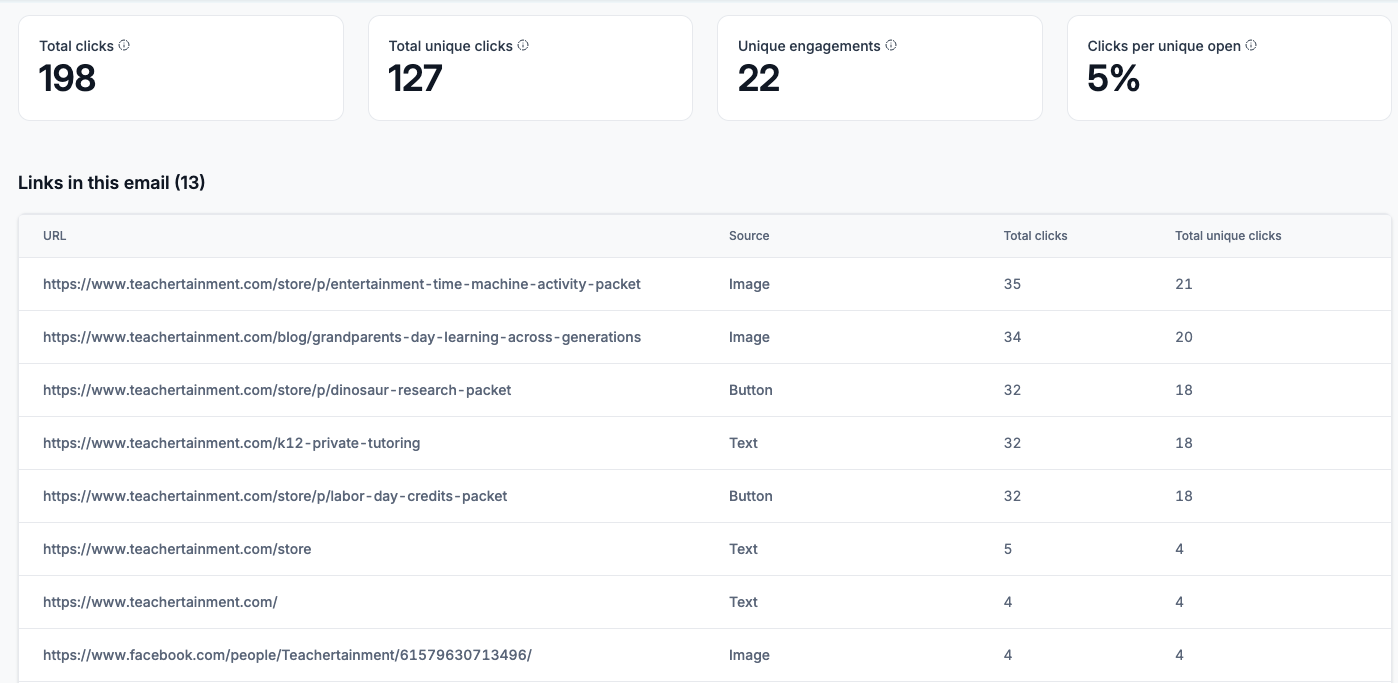Select the URL column header
Image resolution: width=1398 pixels, height=683 pixels.
click(55, 236)
